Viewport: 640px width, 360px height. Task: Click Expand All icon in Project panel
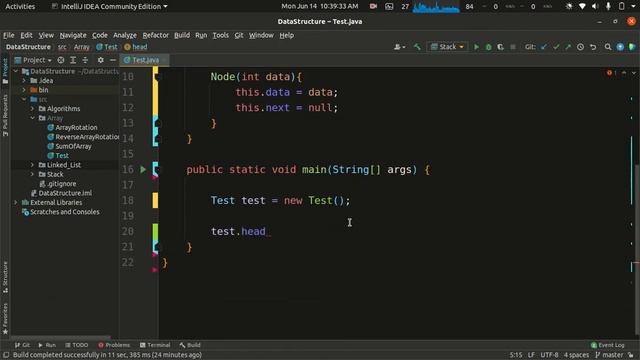(73, 60)
